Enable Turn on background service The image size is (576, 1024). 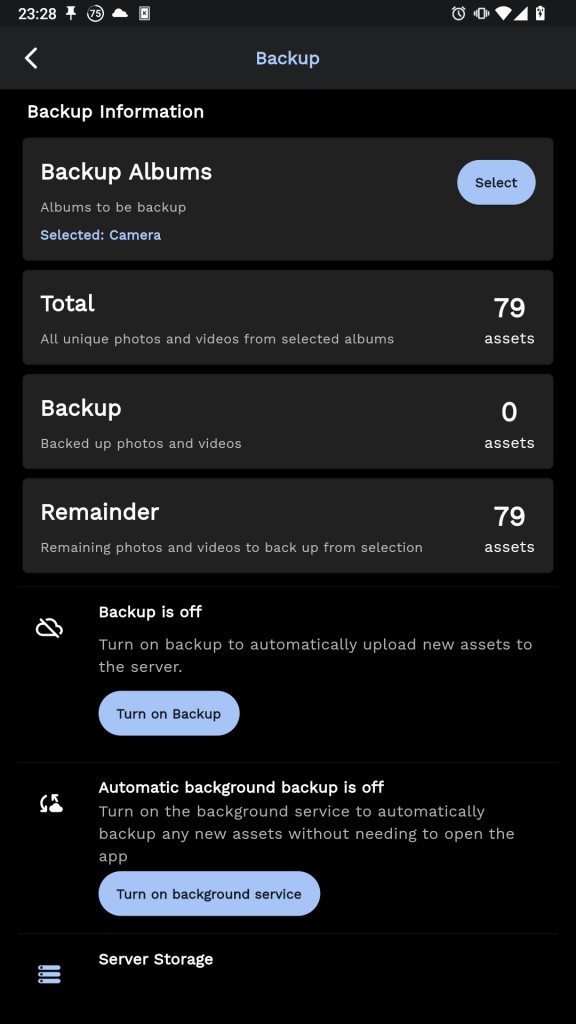(209, 893)
